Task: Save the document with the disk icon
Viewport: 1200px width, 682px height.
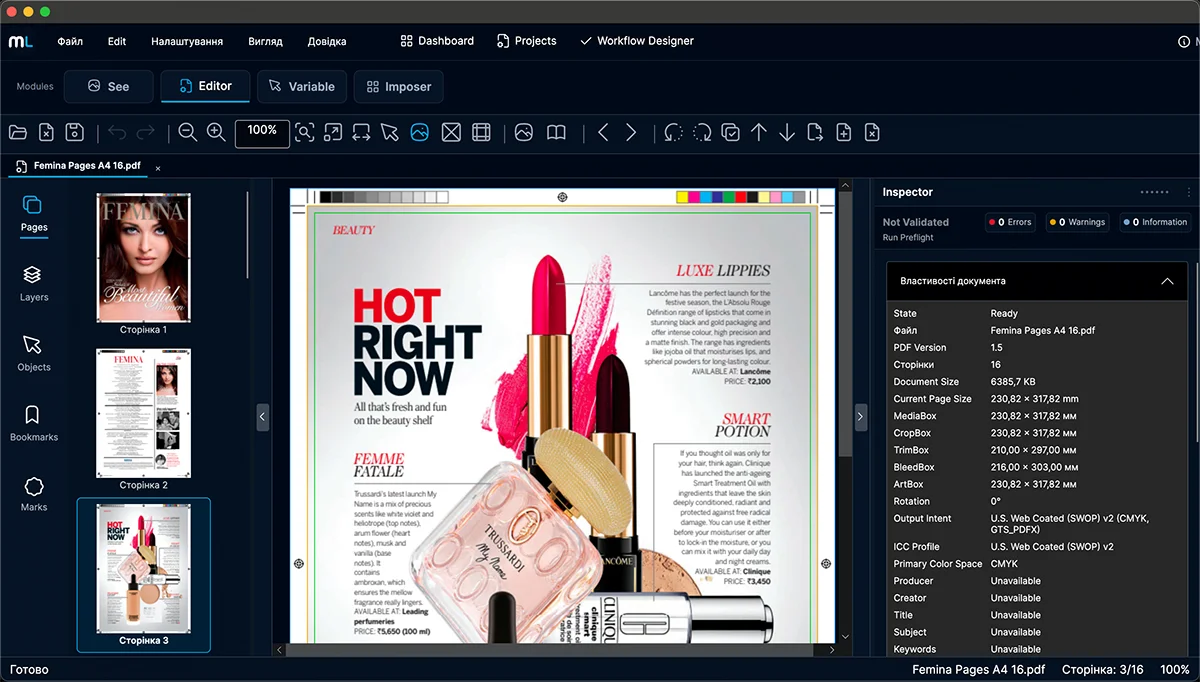Action: coord(73,132)
